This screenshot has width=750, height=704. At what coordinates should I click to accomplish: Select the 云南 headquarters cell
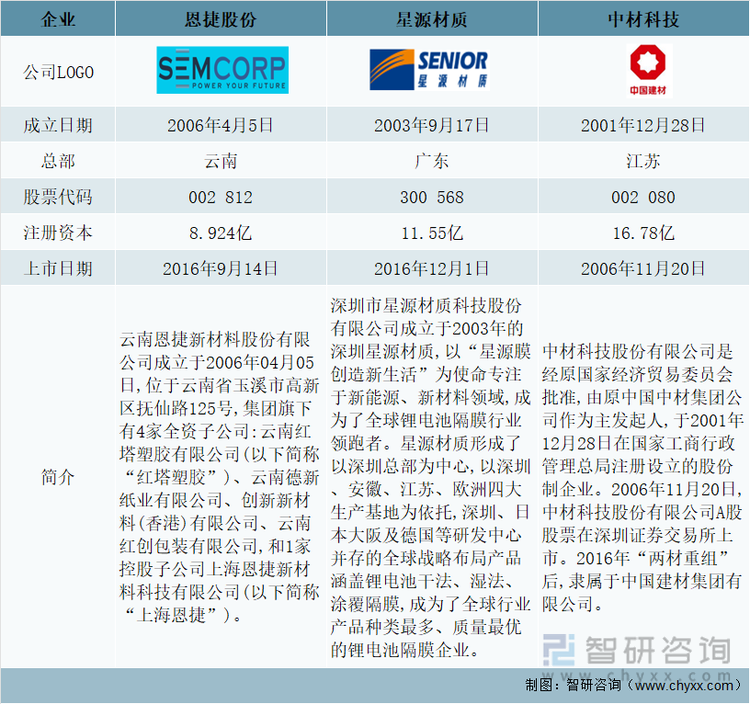click(x=221, y=161)
